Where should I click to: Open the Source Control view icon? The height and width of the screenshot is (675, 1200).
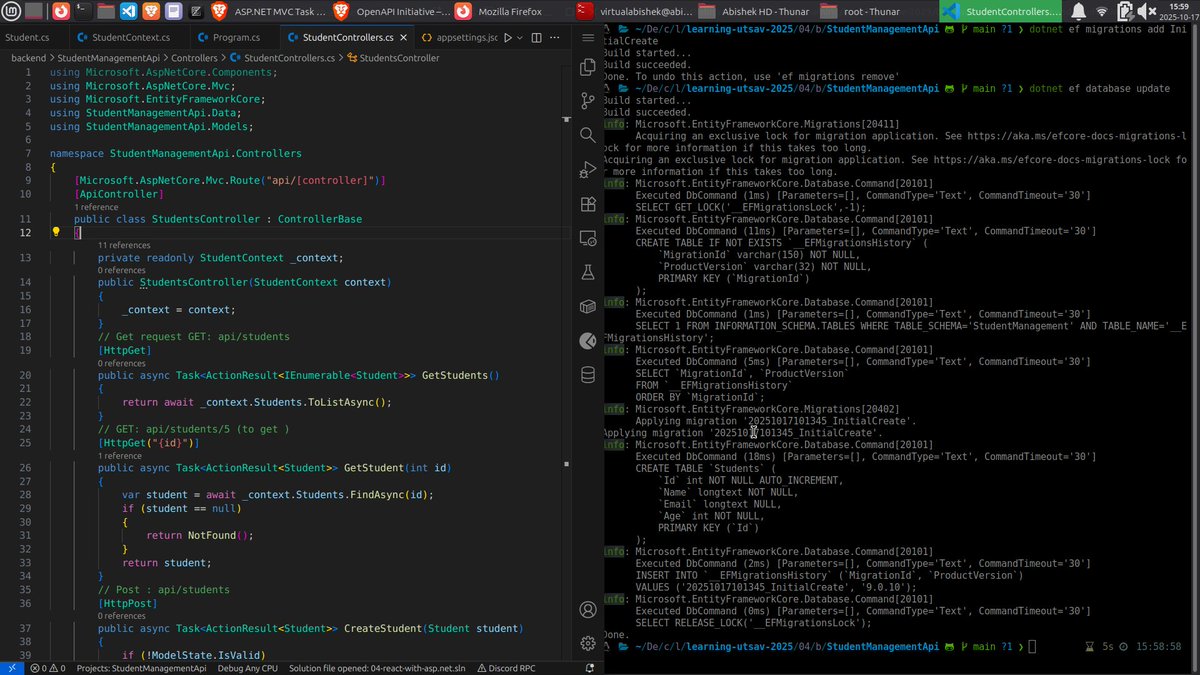point(587,102)
